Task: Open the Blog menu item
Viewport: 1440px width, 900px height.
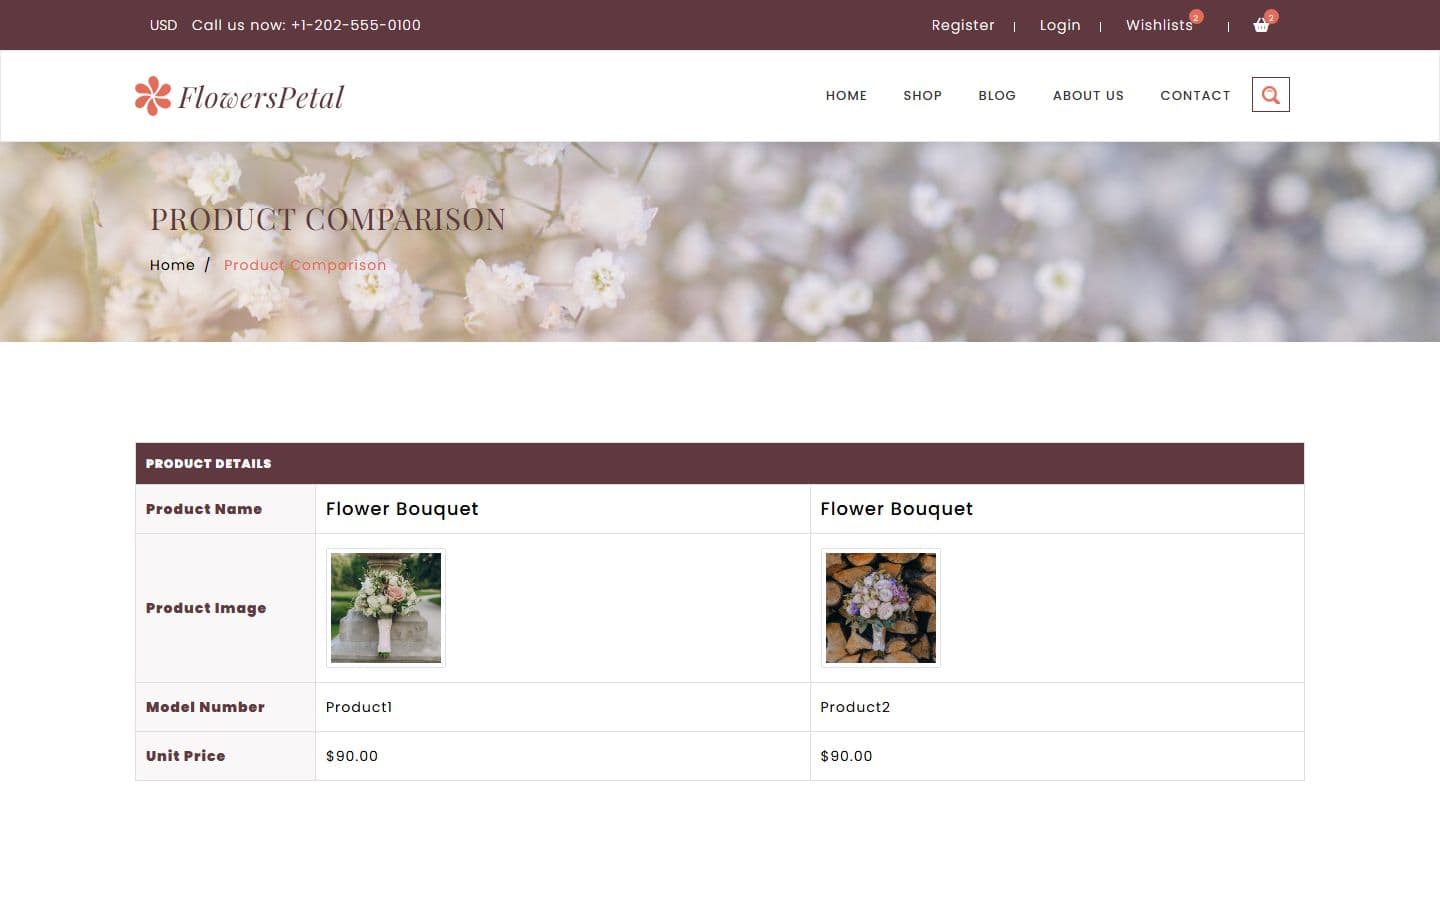Action: 997,95
